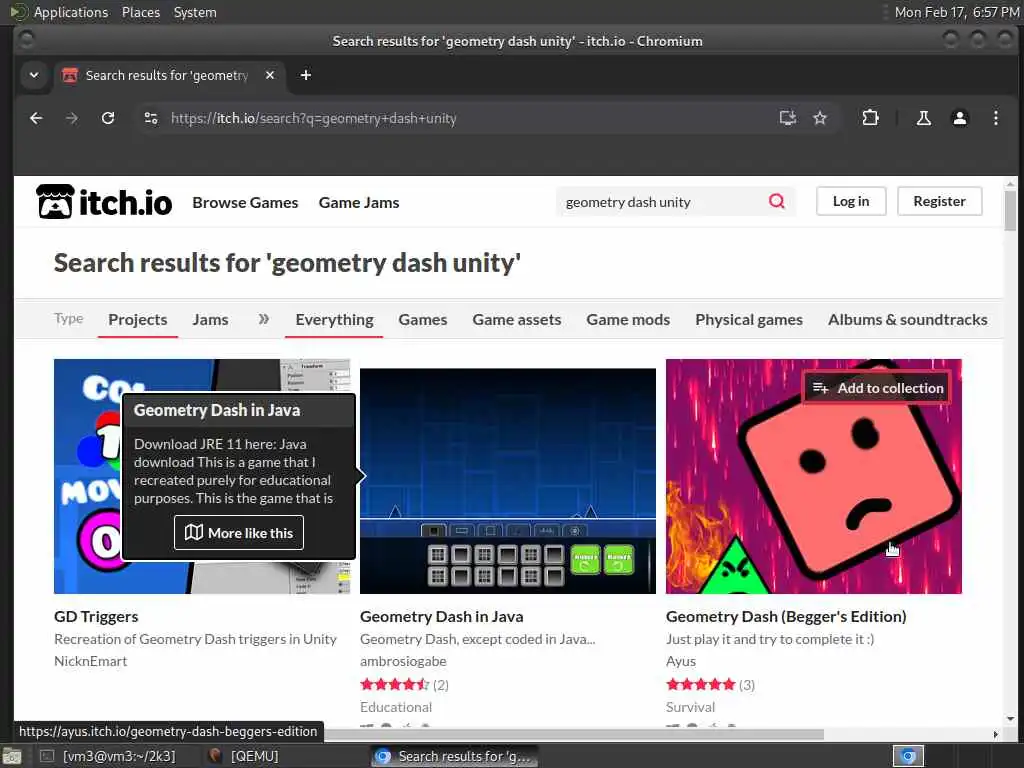Select the Projects type tab
1024x768 pixels.
click(x=138, y=319)
